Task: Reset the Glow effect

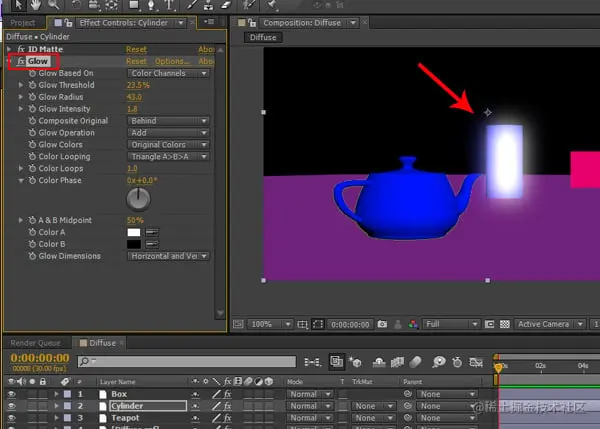Action: coord(136,61)
